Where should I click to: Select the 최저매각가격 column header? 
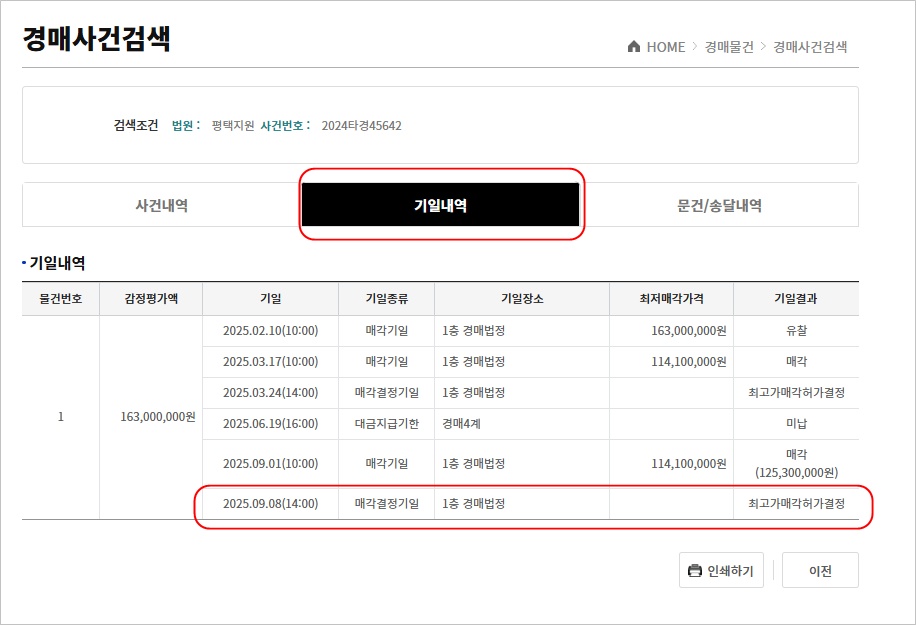(x=671, y=299)
